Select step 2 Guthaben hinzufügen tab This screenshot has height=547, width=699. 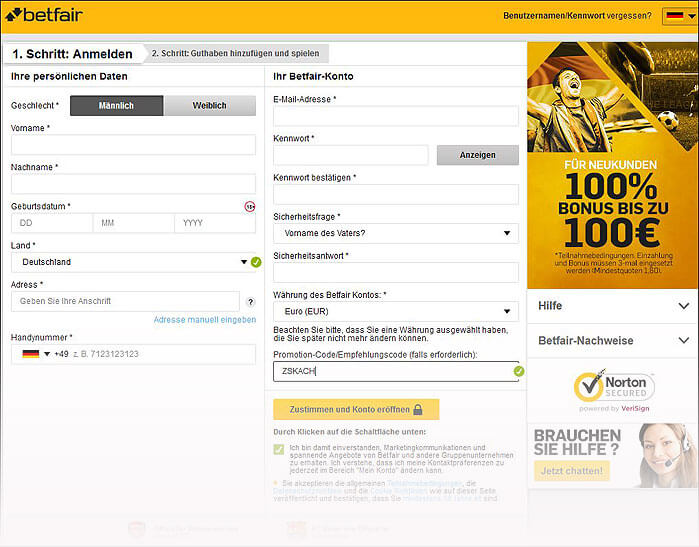click(236, 53)
